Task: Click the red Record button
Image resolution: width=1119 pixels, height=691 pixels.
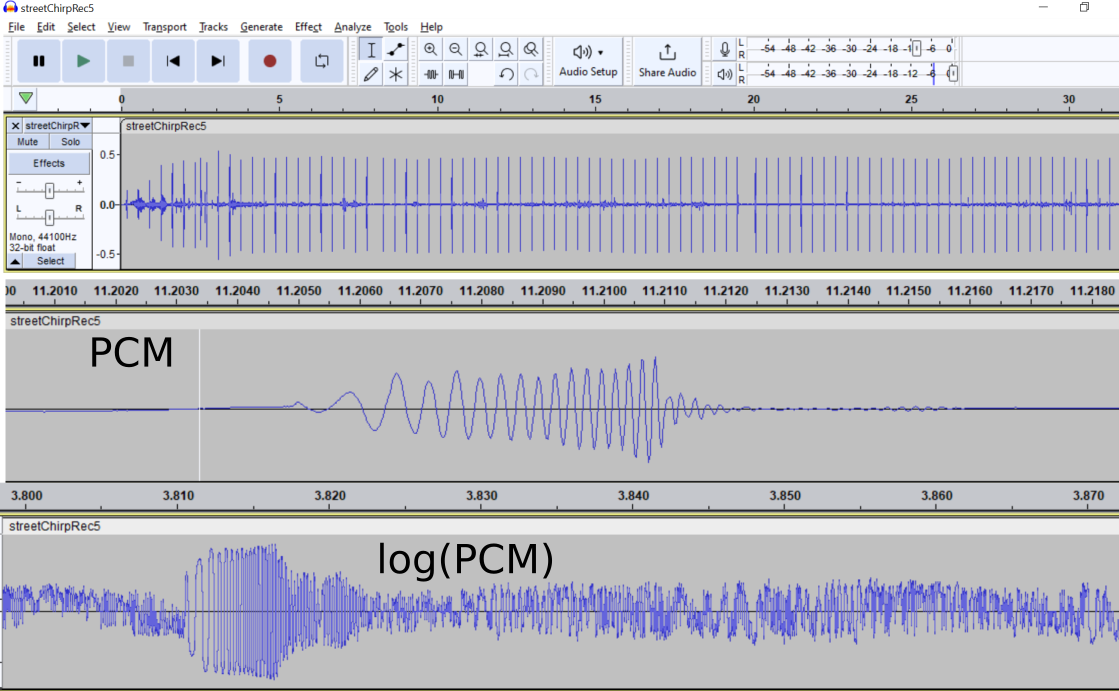Action: [270, 61]
